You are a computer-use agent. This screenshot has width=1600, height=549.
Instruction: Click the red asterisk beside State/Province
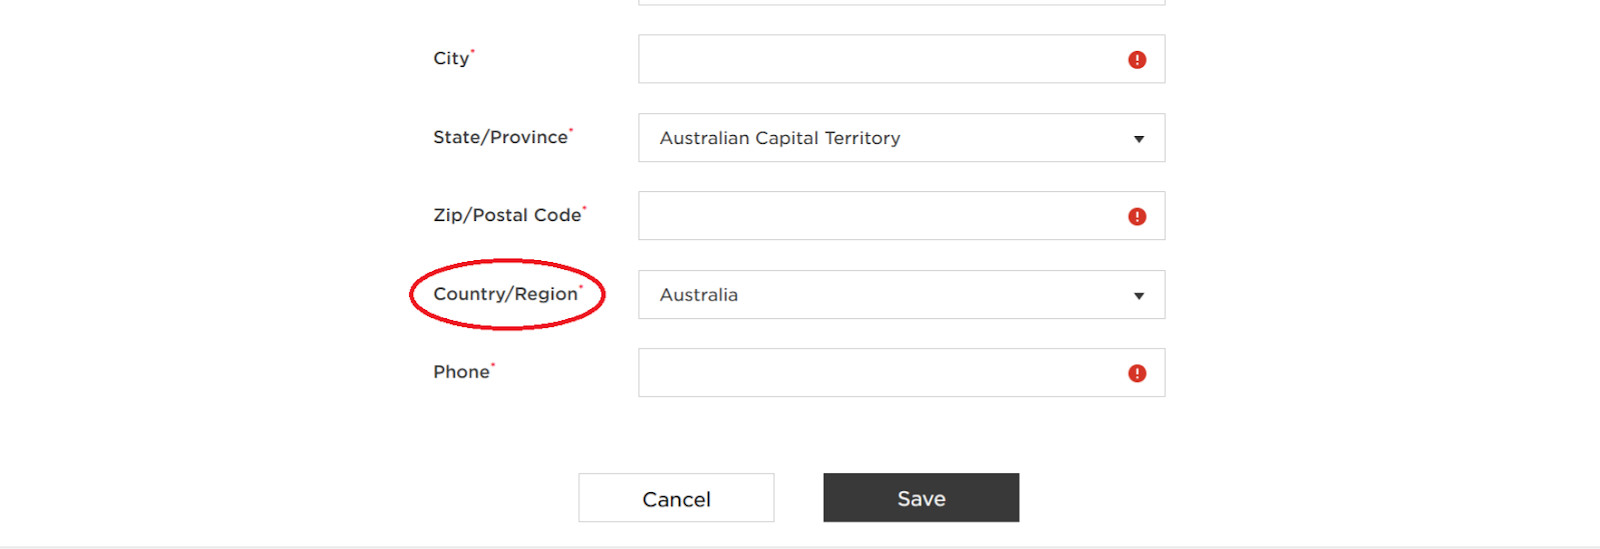click(x=571, y=130)
